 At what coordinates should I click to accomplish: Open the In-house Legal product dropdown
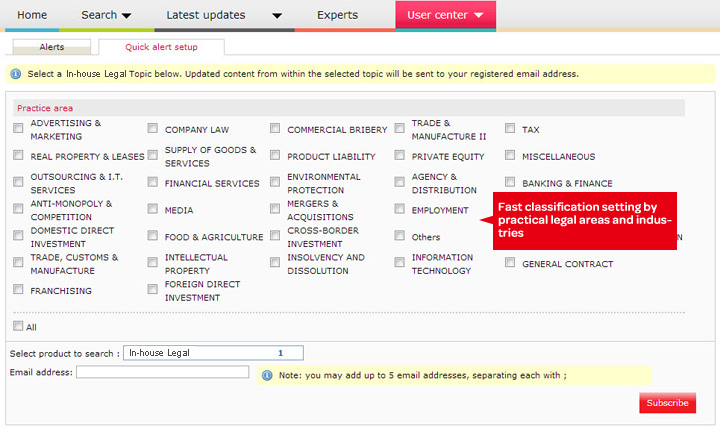[x=213, y=353]
